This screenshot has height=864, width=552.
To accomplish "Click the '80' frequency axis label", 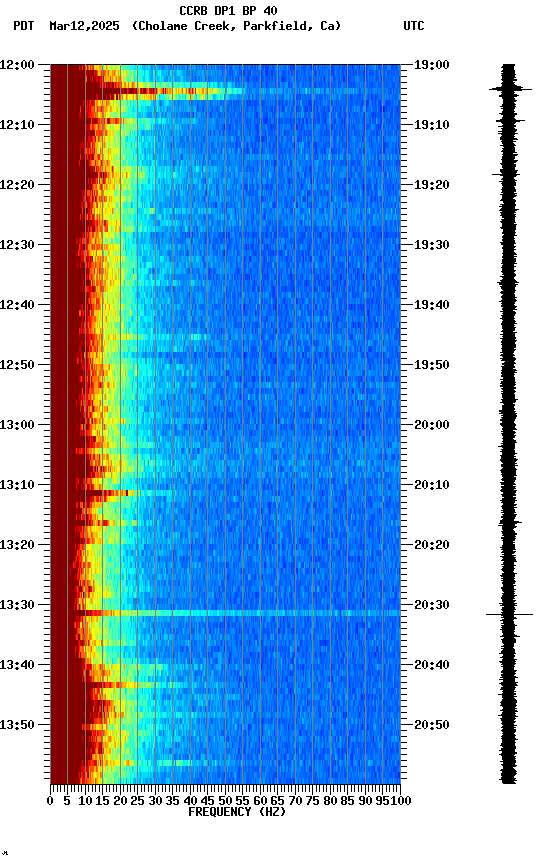I will [330, 801].
